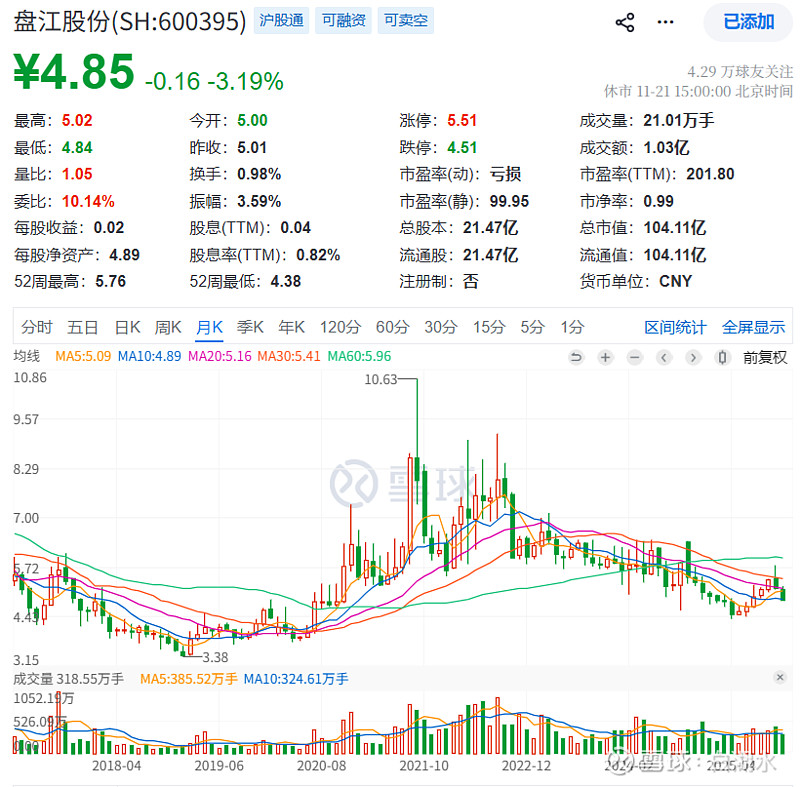Viewport: 800px width, 787px height.
Task: Click the volume MA5:385.52万手 label
Action: click(189, 679)
